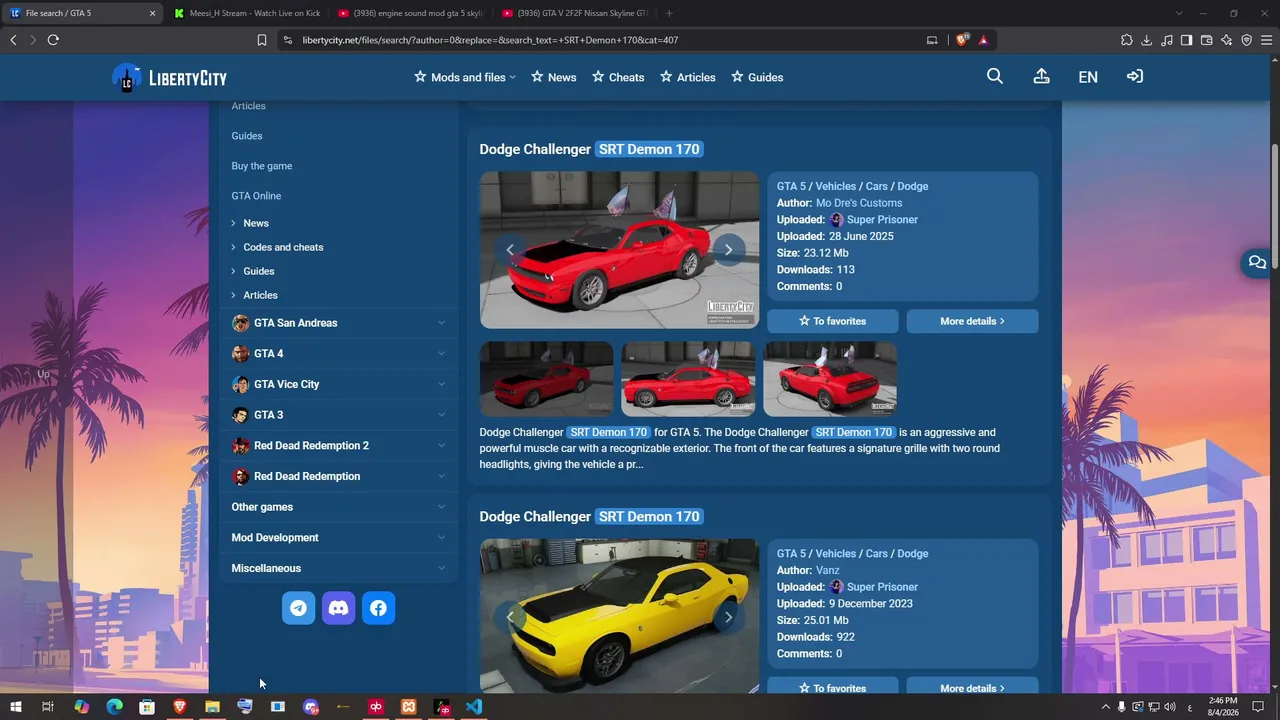Switch to the engine sound mod YouTube tab
Screen dimensions: 1280x720
click(409, 13)
